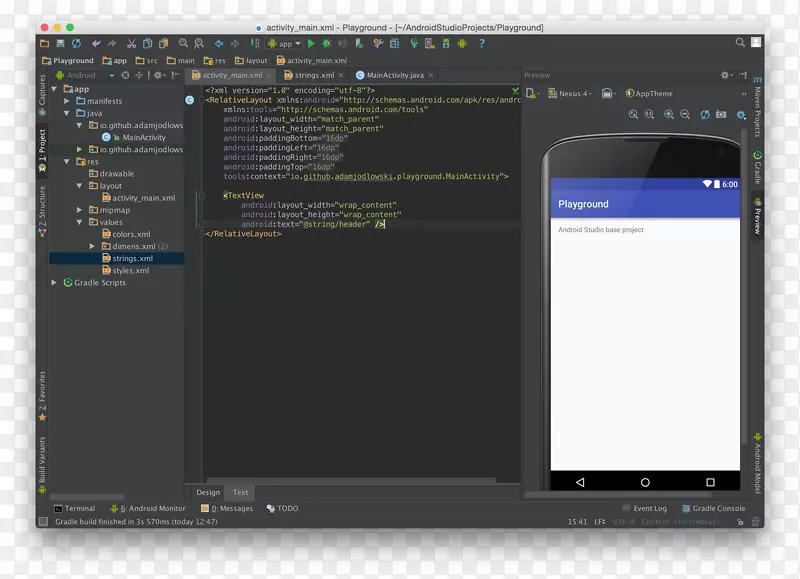Switch to the Design view
This screenshot has width=800, height=579.
coord(208,492)
